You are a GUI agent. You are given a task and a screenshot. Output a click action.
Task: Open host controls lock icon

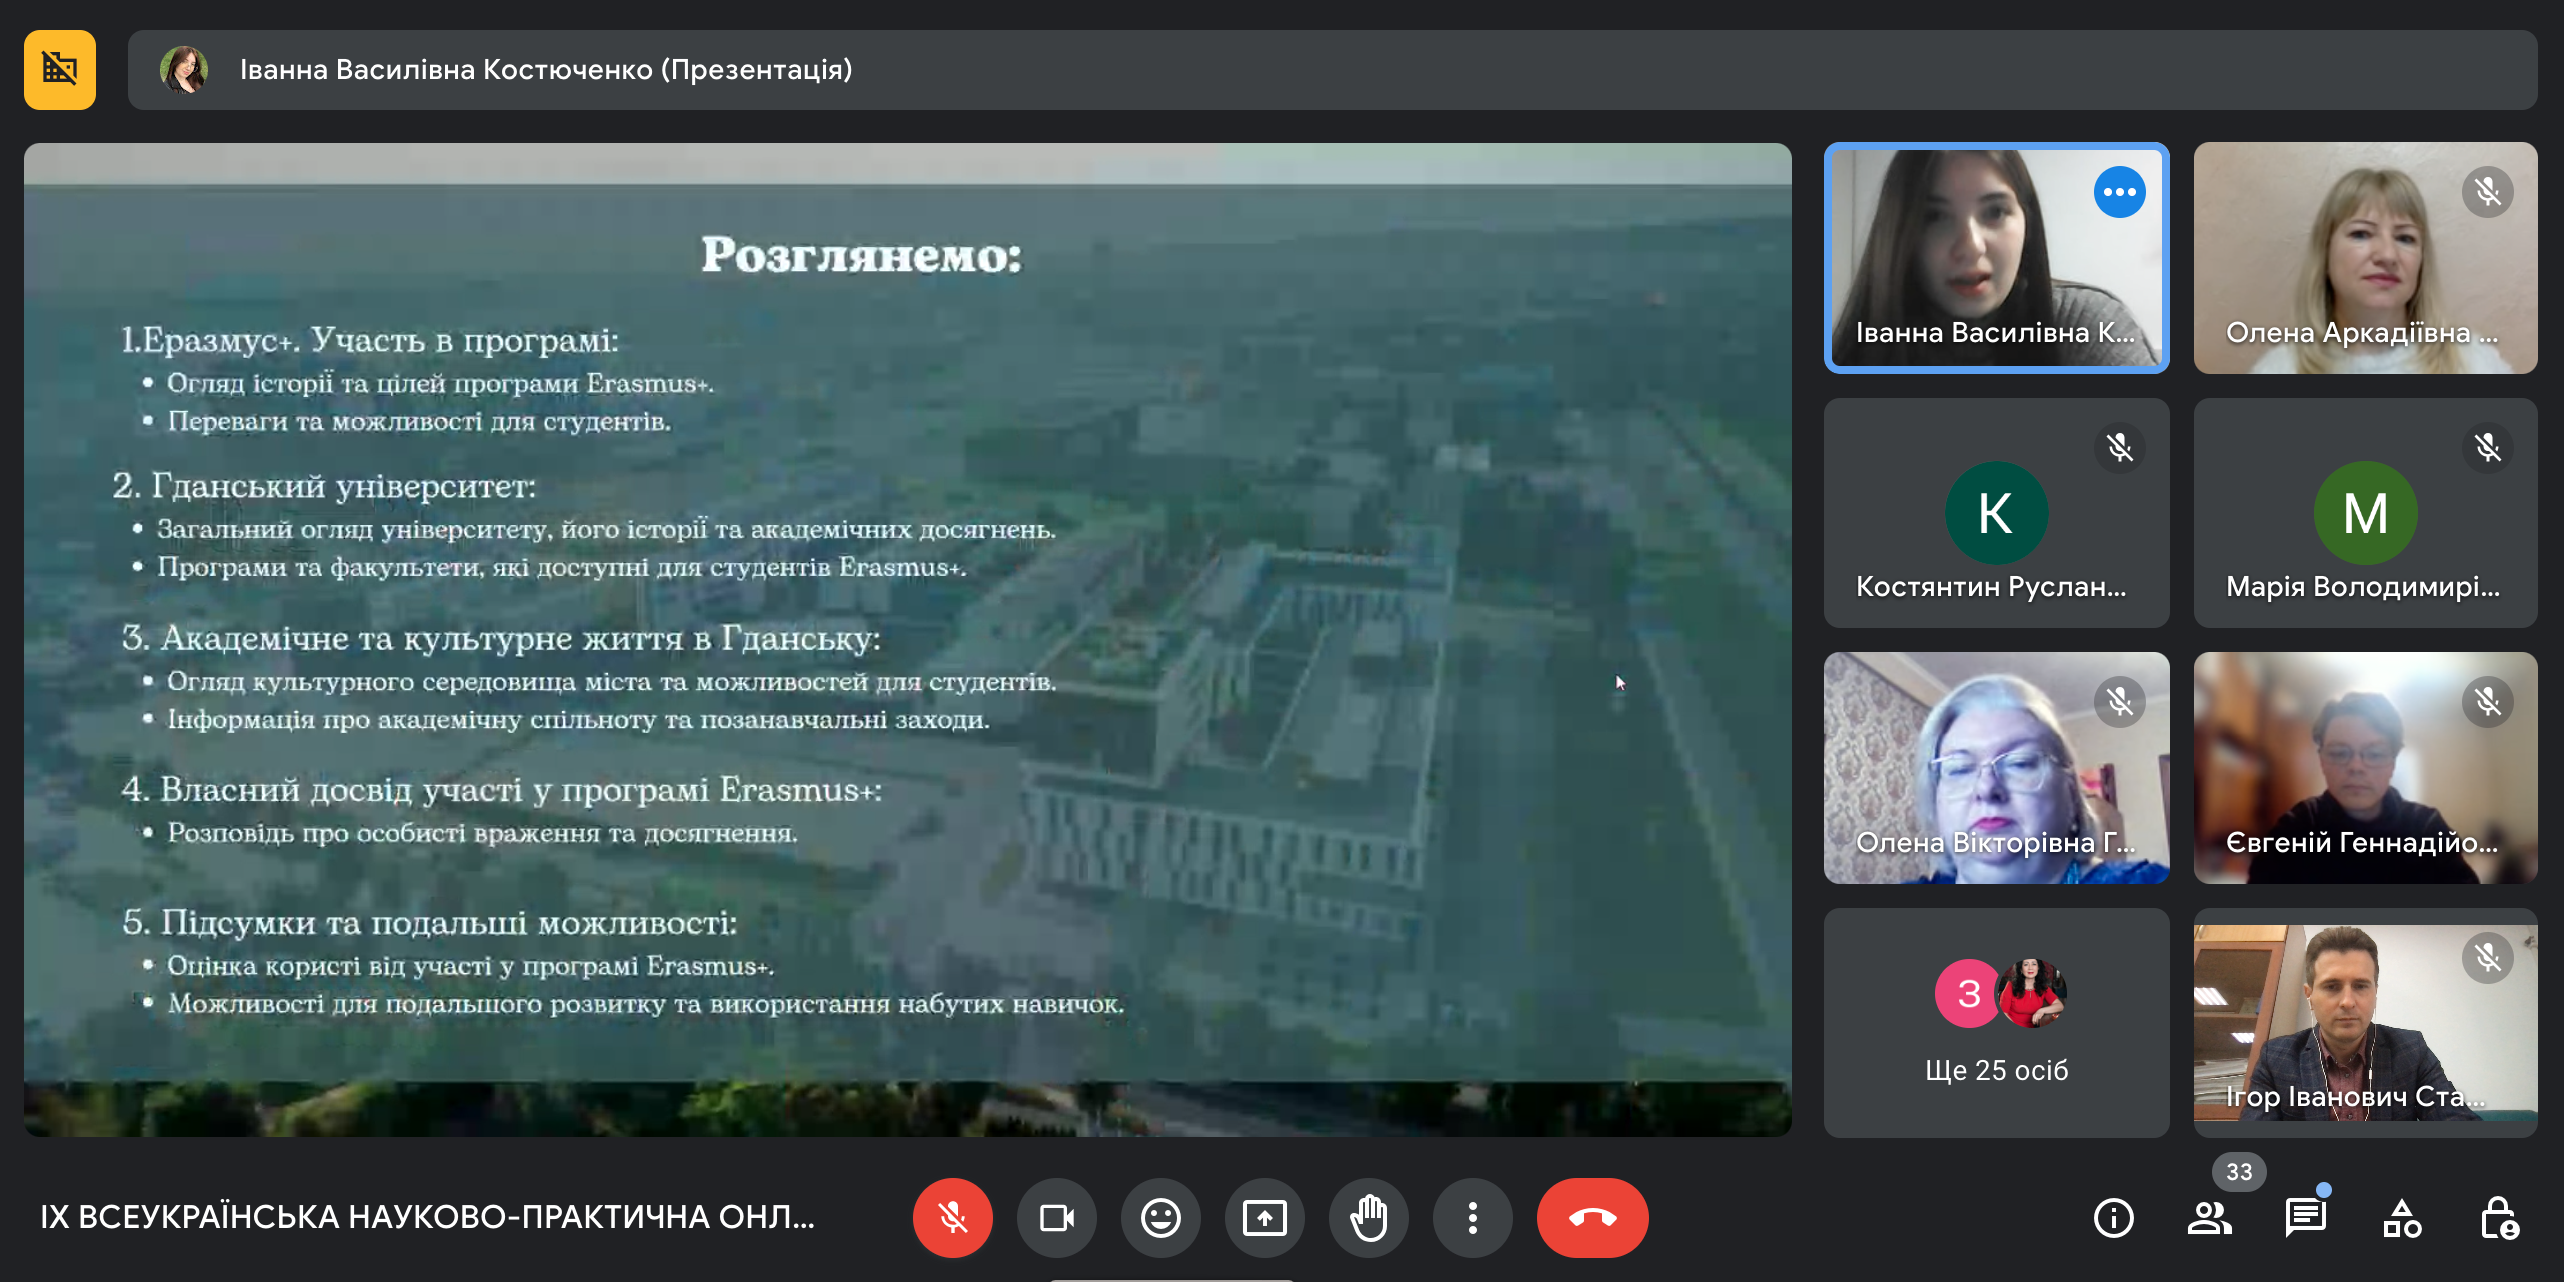tap(2498, 1217)
